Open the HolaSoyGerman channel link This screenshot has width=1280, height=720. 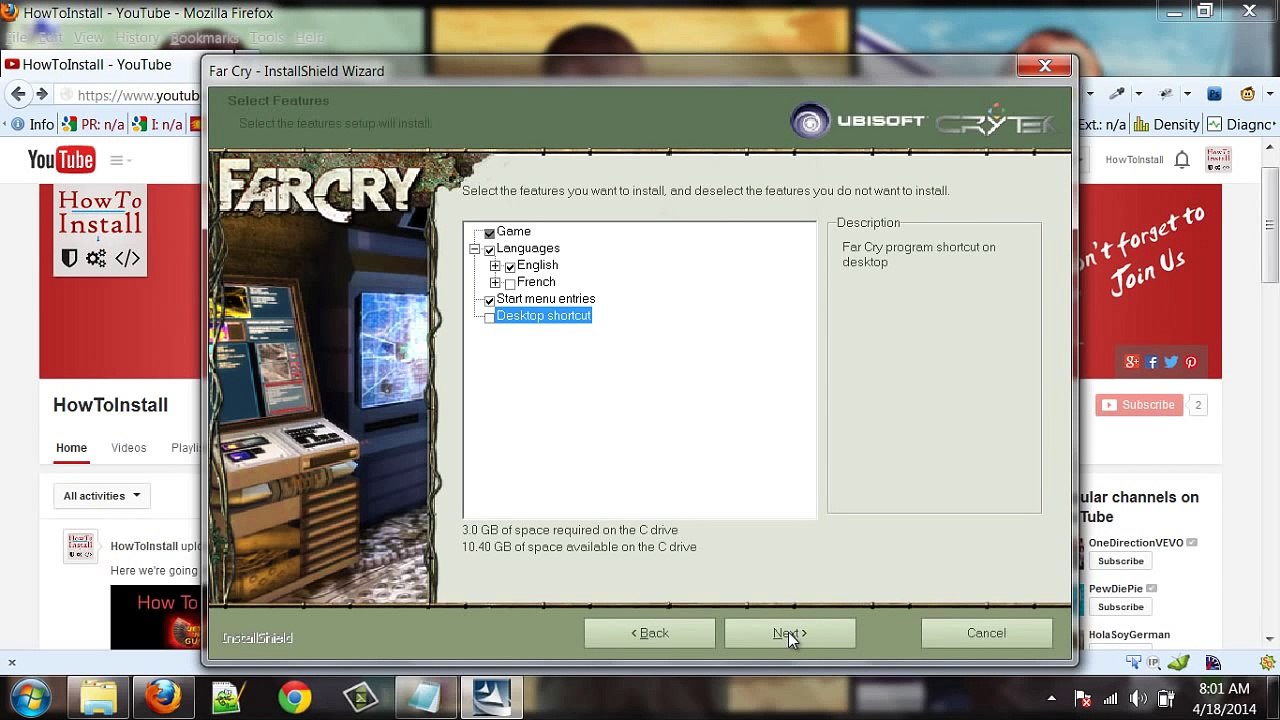(1129, 635)
